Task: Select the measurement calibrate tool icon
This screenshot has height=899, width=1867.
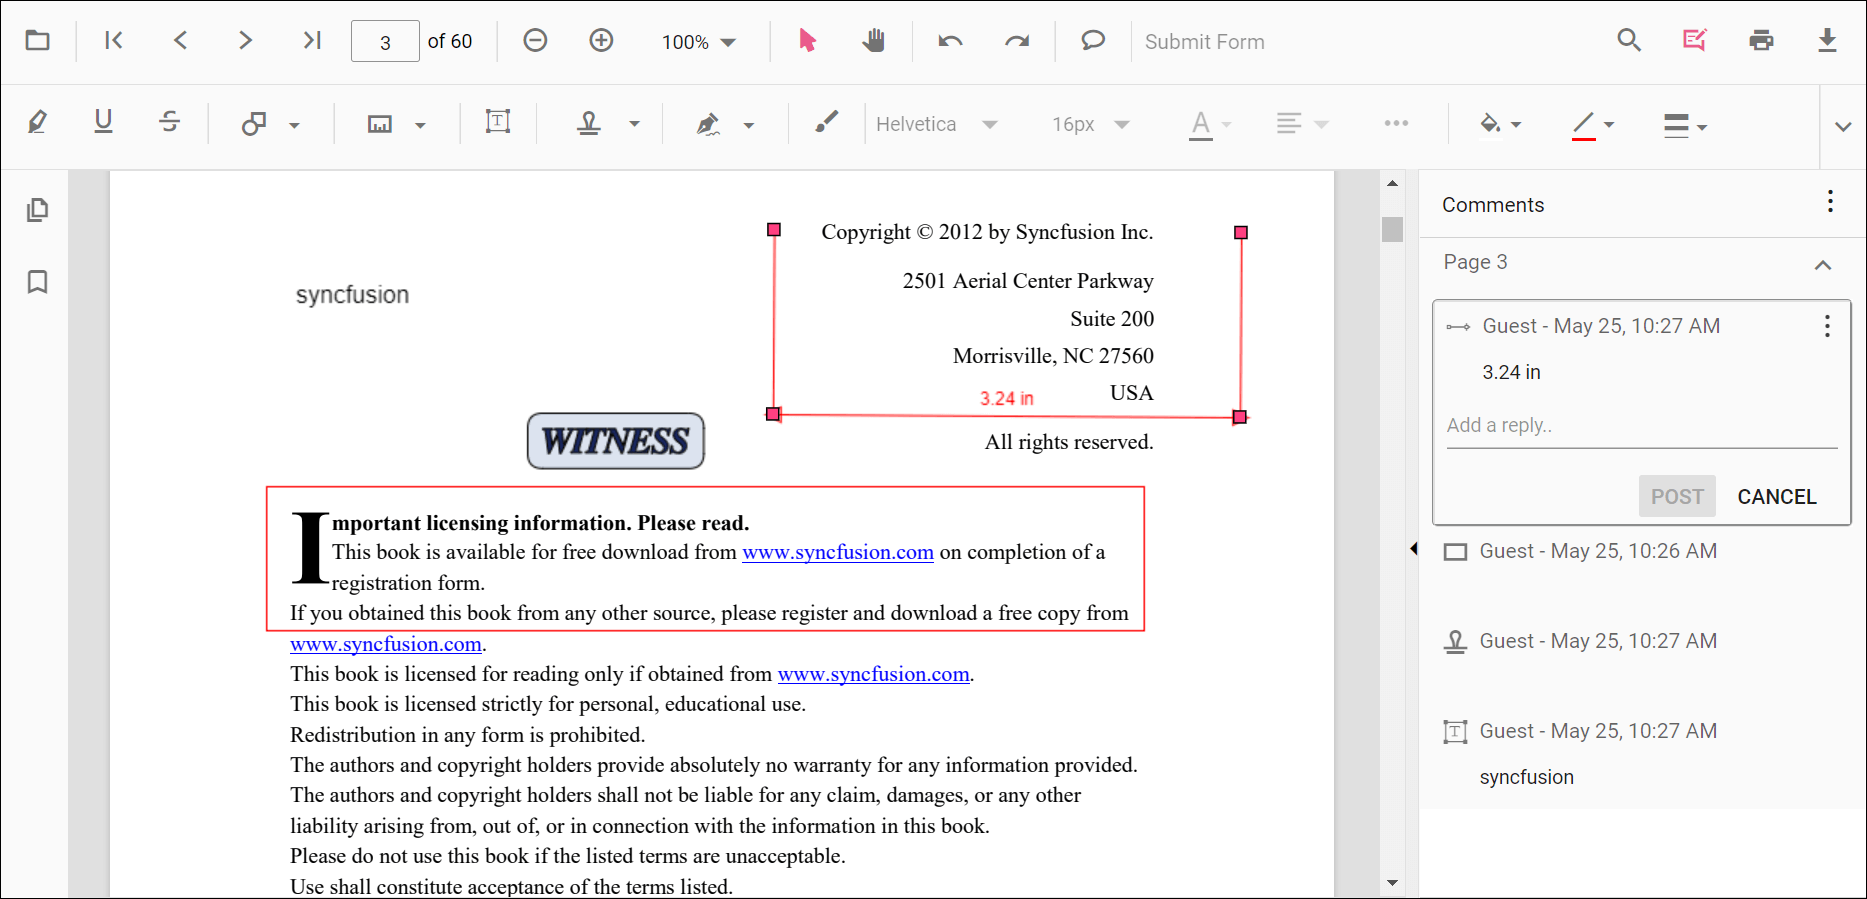Action: coord(380,124)
